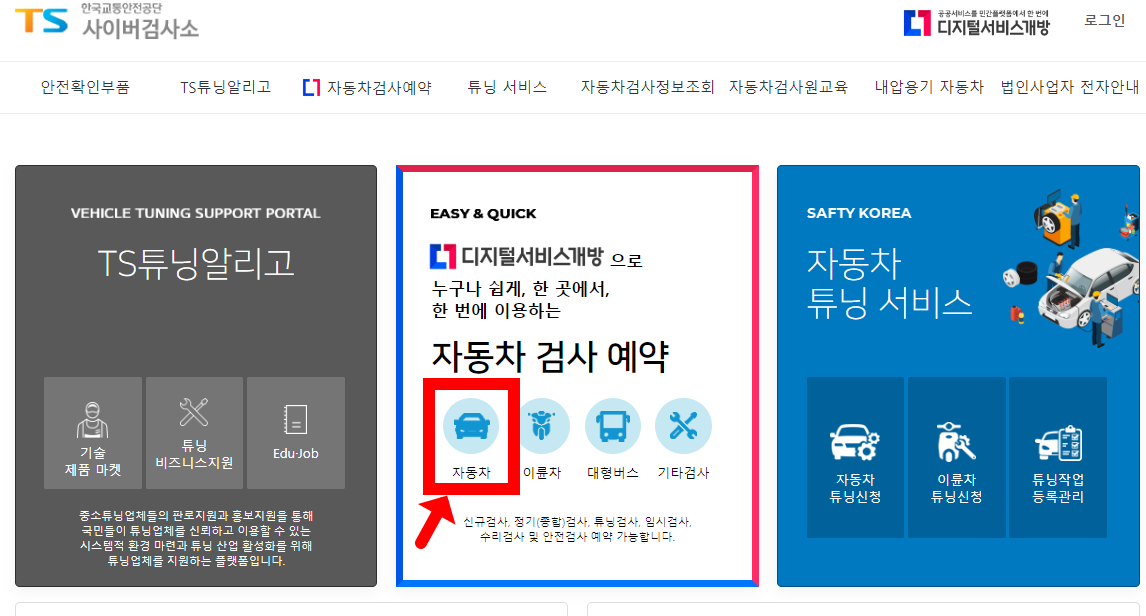The image size is (1146, 616).
Task: Select 자동차 튜닝신청 tile
Action: [x=855, y=457]
